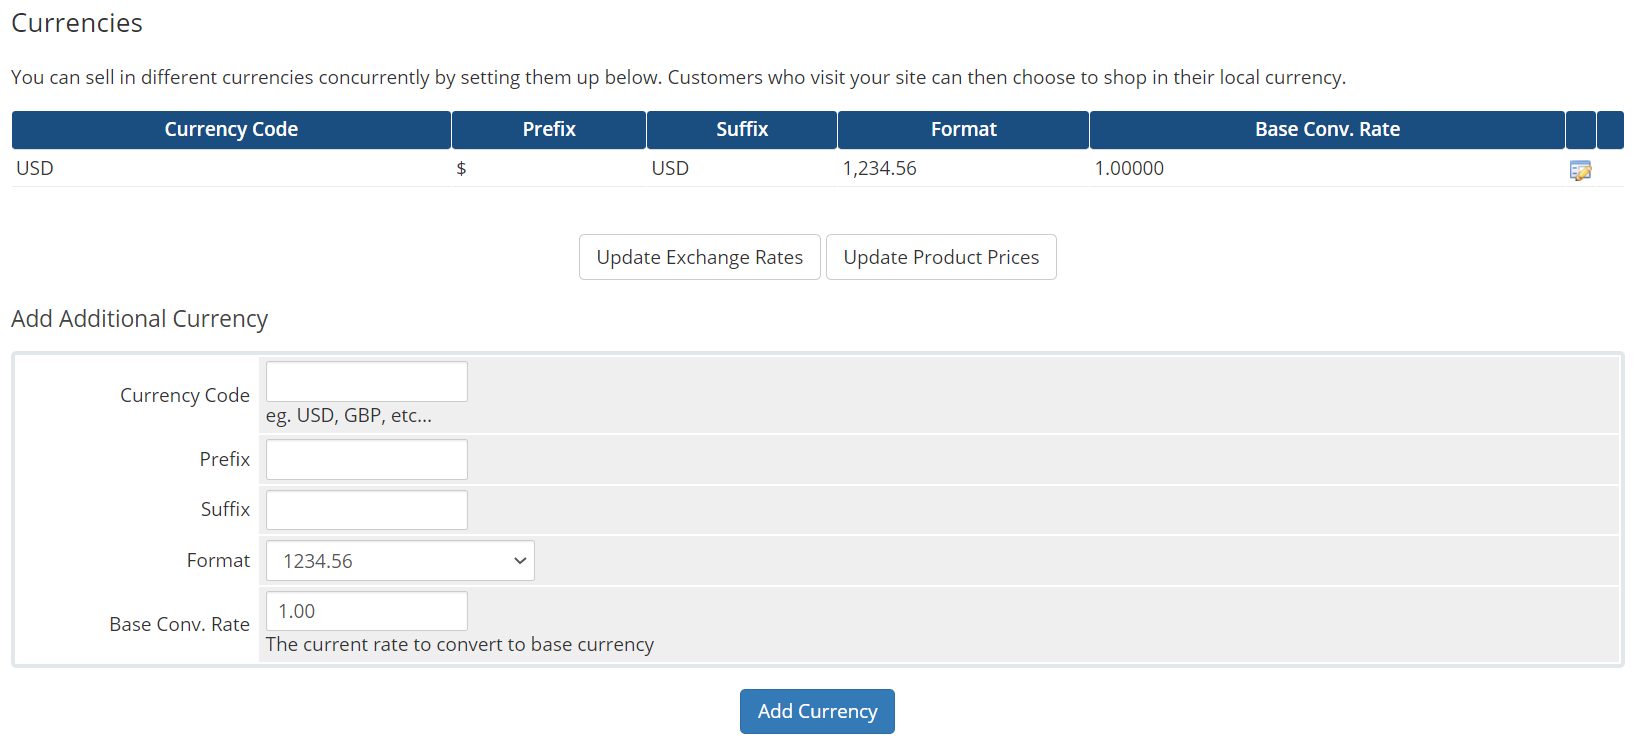Click the $ prefix cell in USD row
Screen dimensions: 1644x753
[461, 168]
